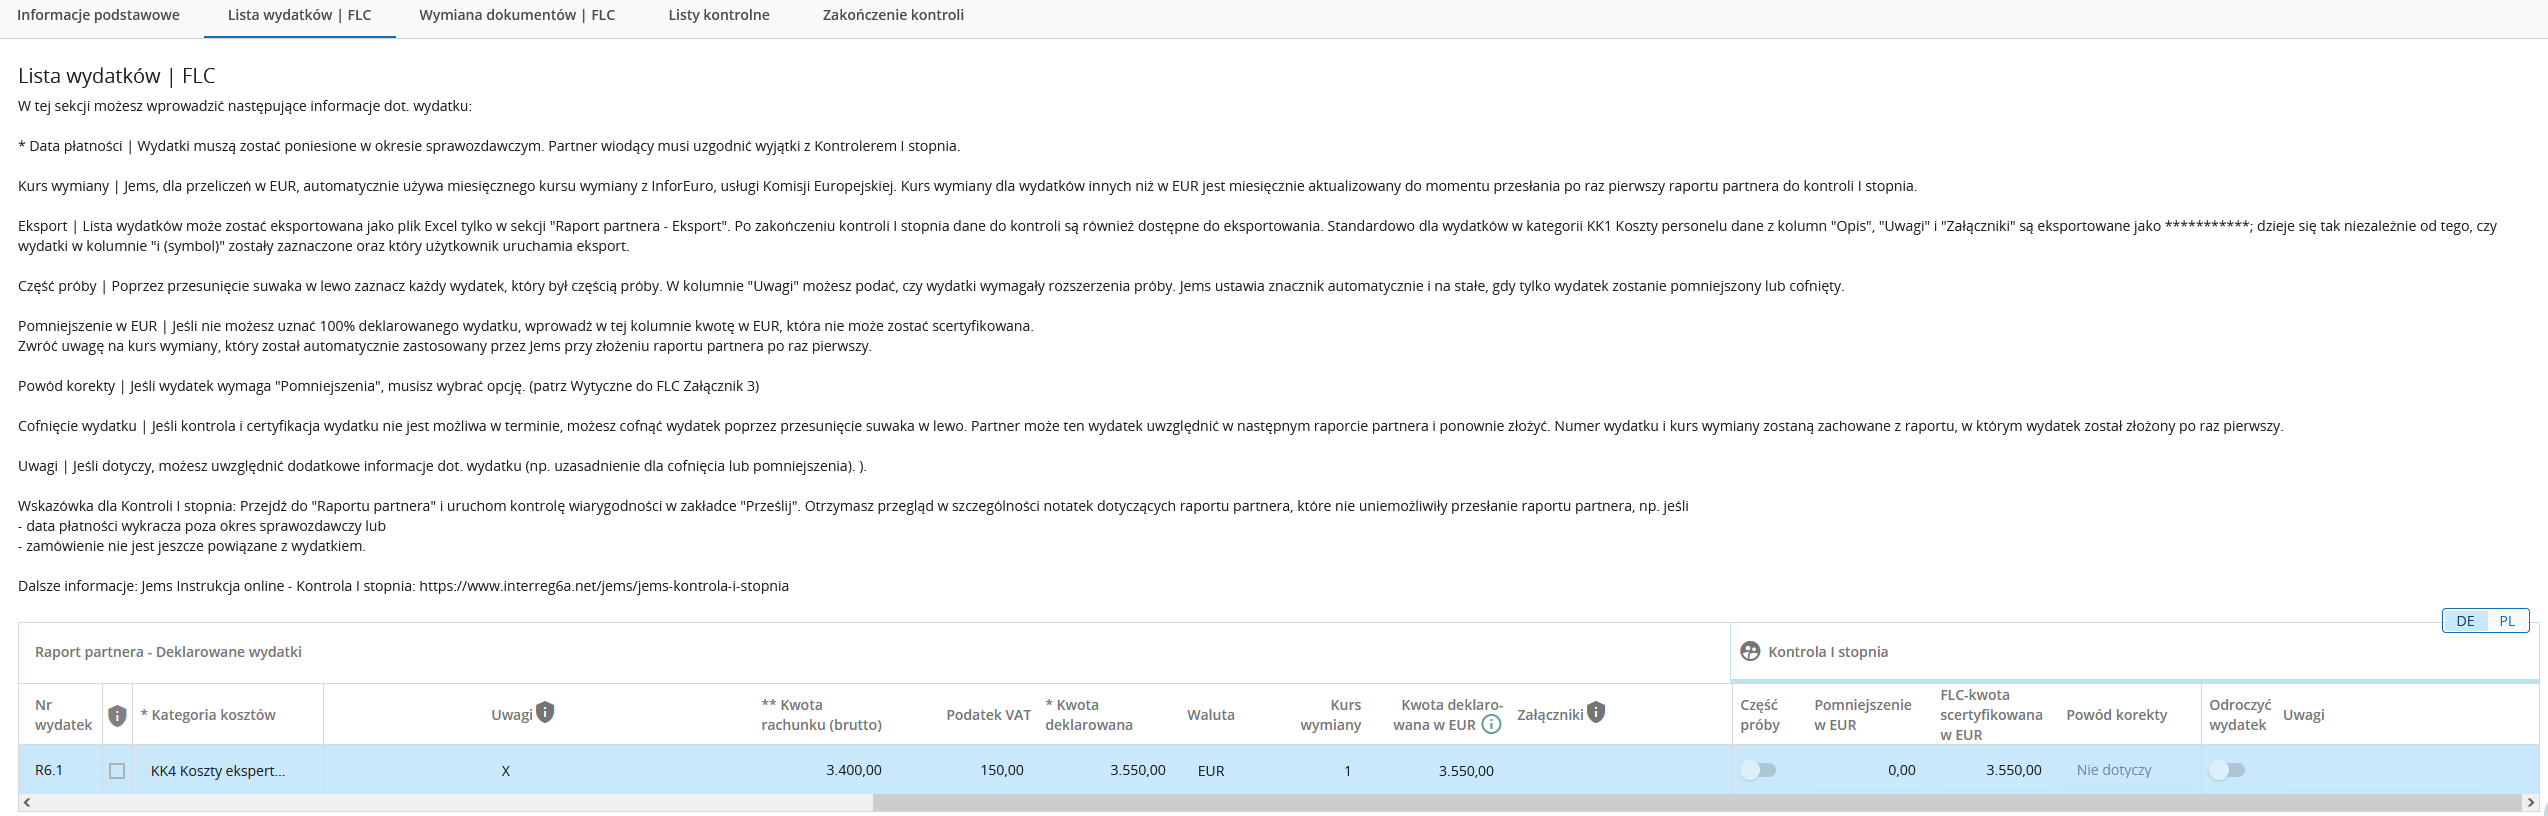Click the shield icon next to Załączniki header
This screenshot has width=2548, height=816.
tap(1596, 712)
